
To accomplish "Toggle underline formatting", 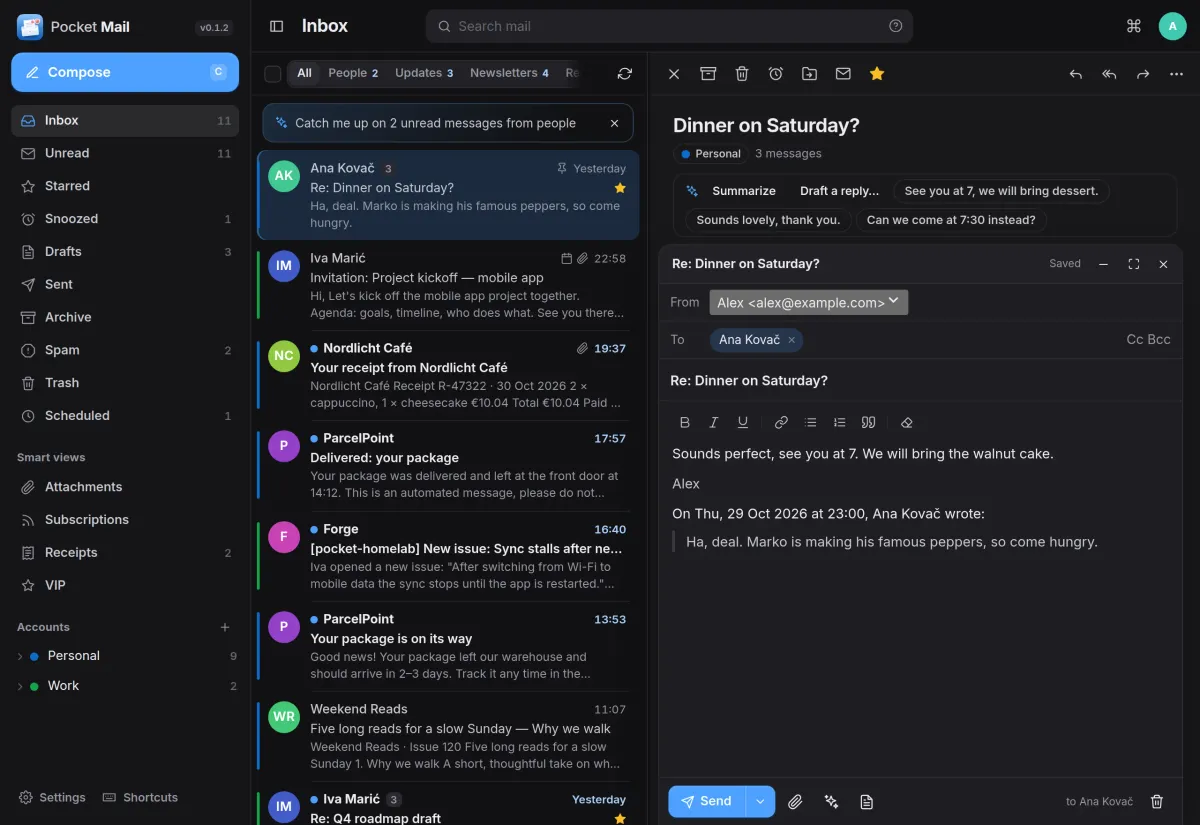I will click(x=743, y=422).
